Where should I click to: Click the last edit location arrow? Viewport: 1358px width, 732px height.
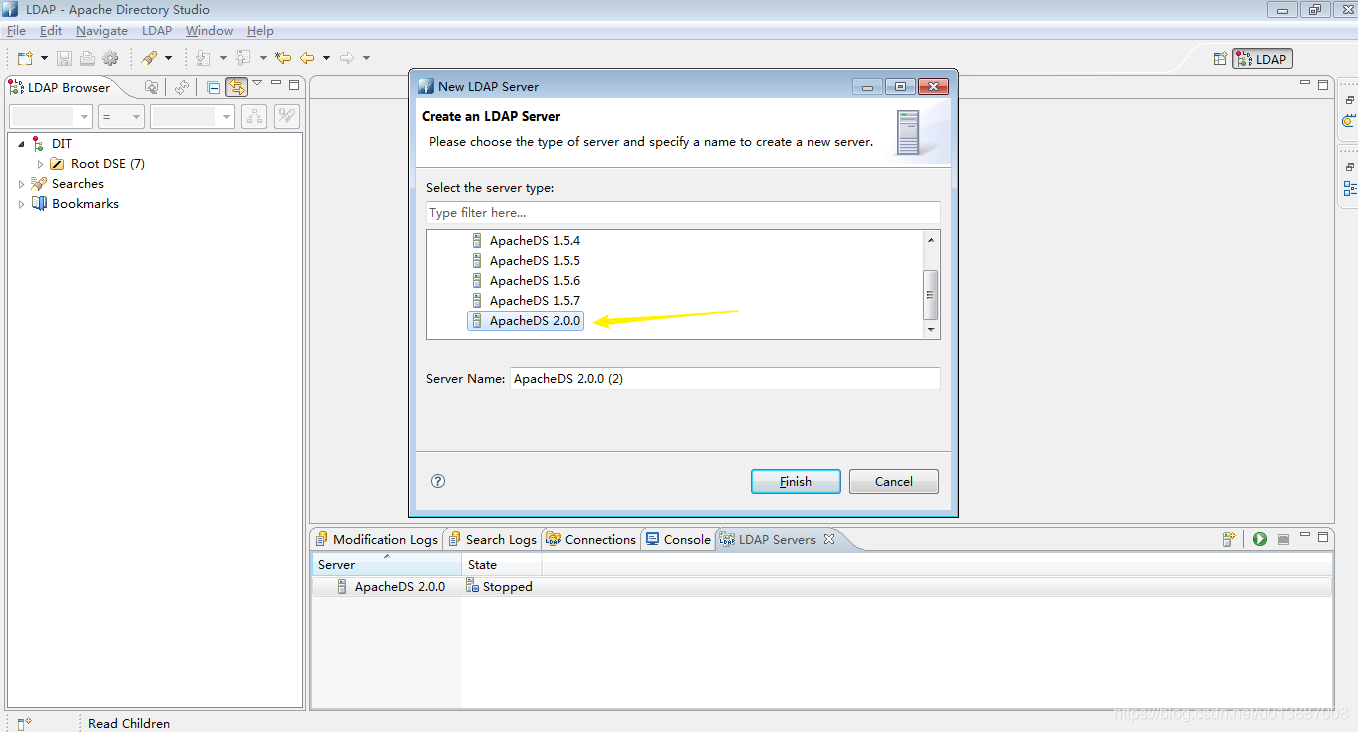pos(283,58)
